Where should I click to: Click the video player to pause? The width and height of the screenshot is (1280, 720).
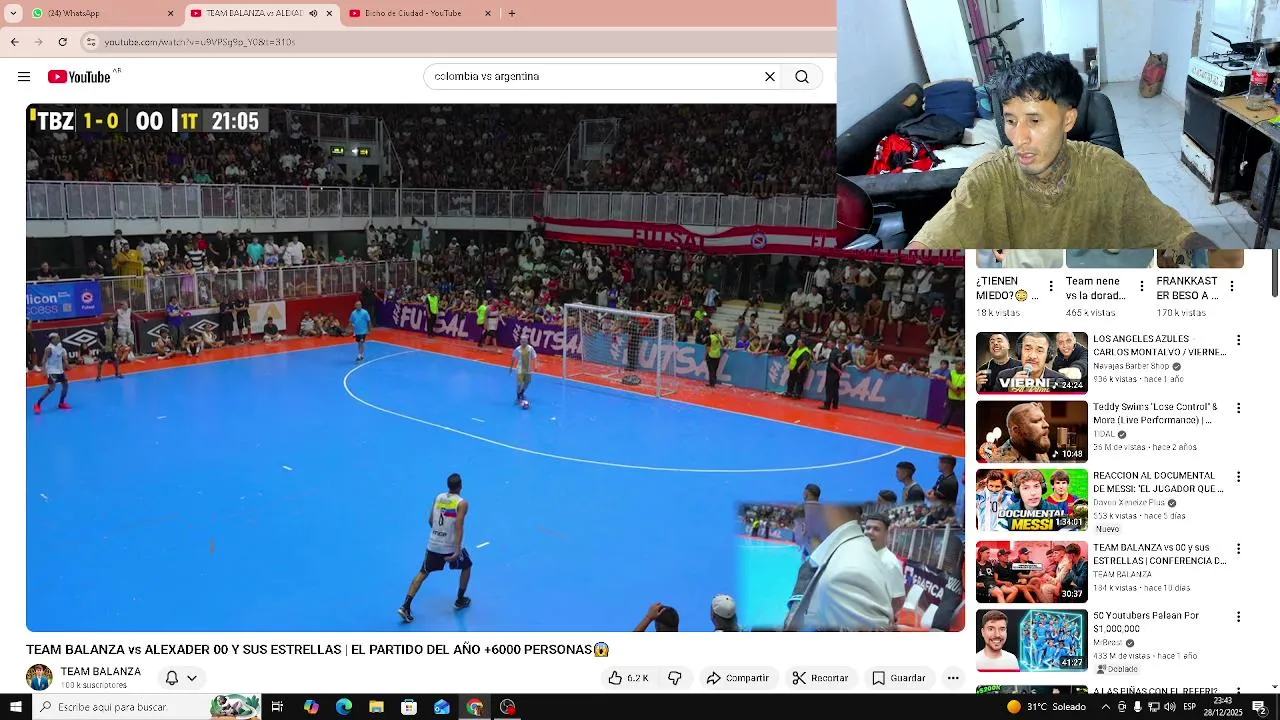point(495,368)
